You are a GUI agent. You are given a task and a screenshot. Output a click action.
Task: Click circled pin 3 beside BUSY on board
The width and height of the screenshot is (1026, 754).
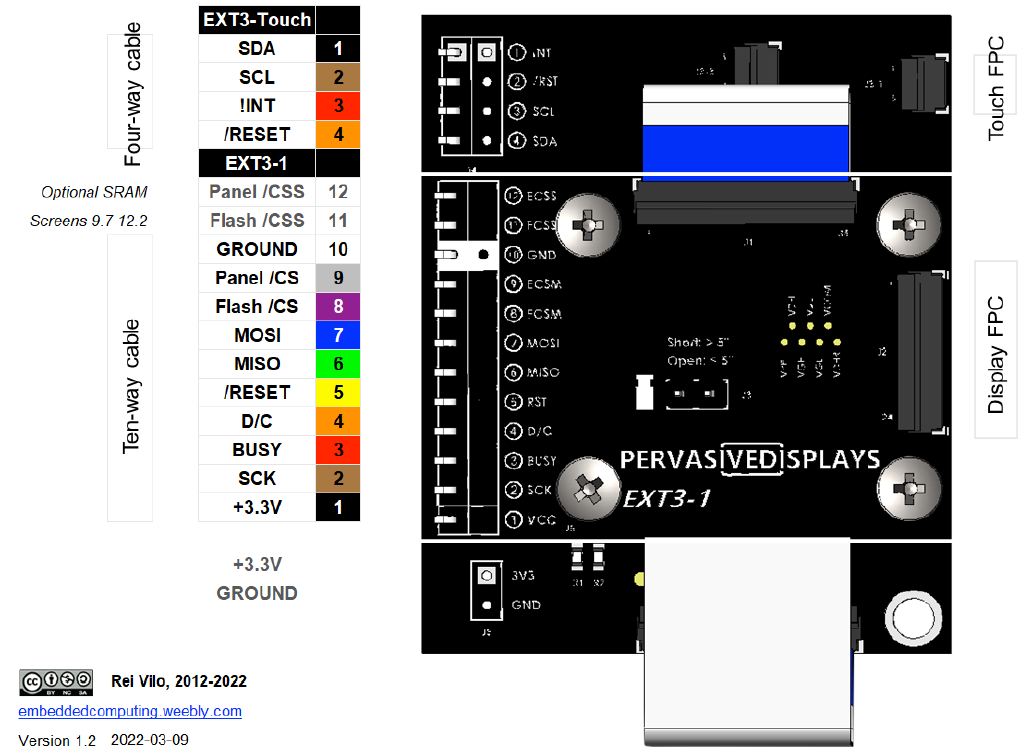pos(513,460)
